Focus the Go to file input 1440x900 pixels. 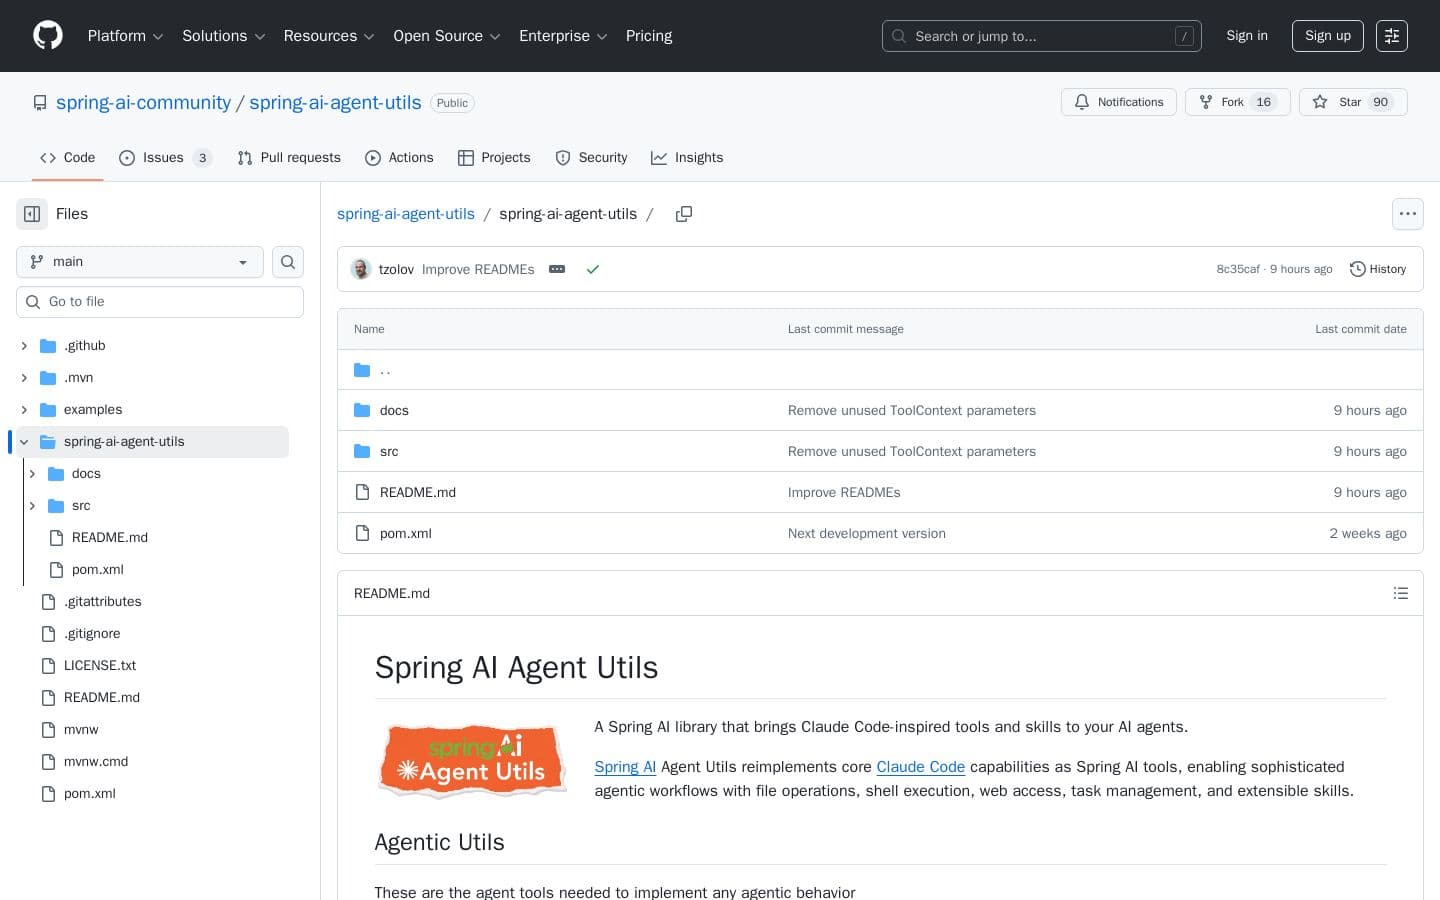(160, 301)
